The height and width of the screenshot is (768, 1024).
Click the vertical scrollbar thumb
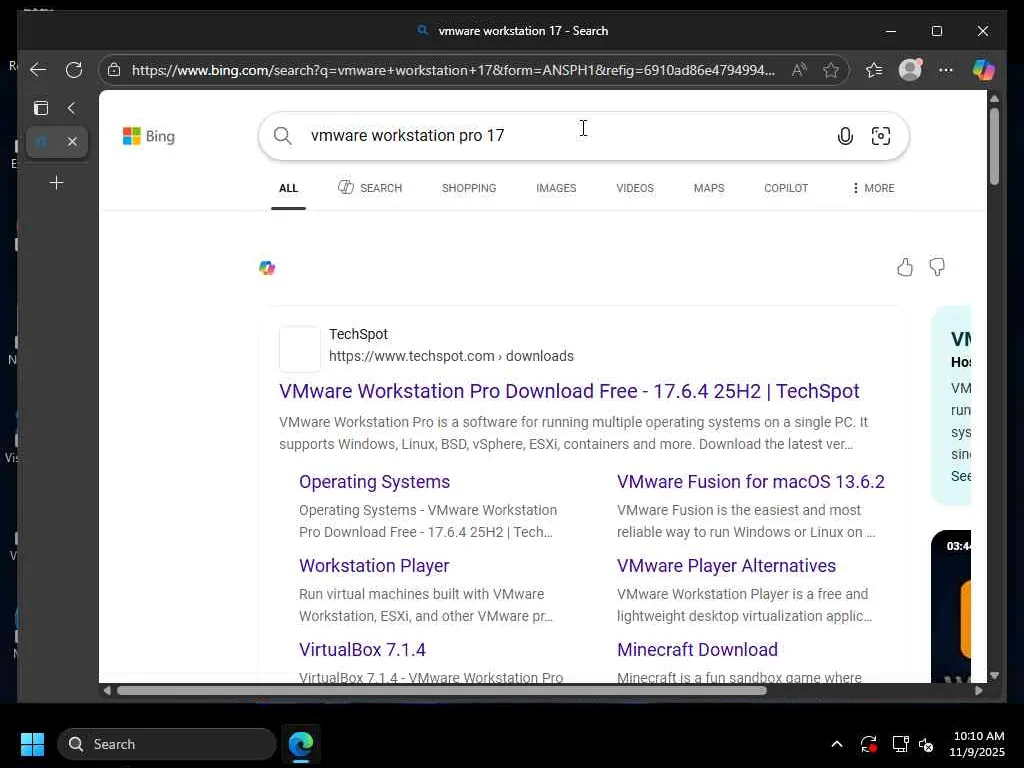(994, 146)
